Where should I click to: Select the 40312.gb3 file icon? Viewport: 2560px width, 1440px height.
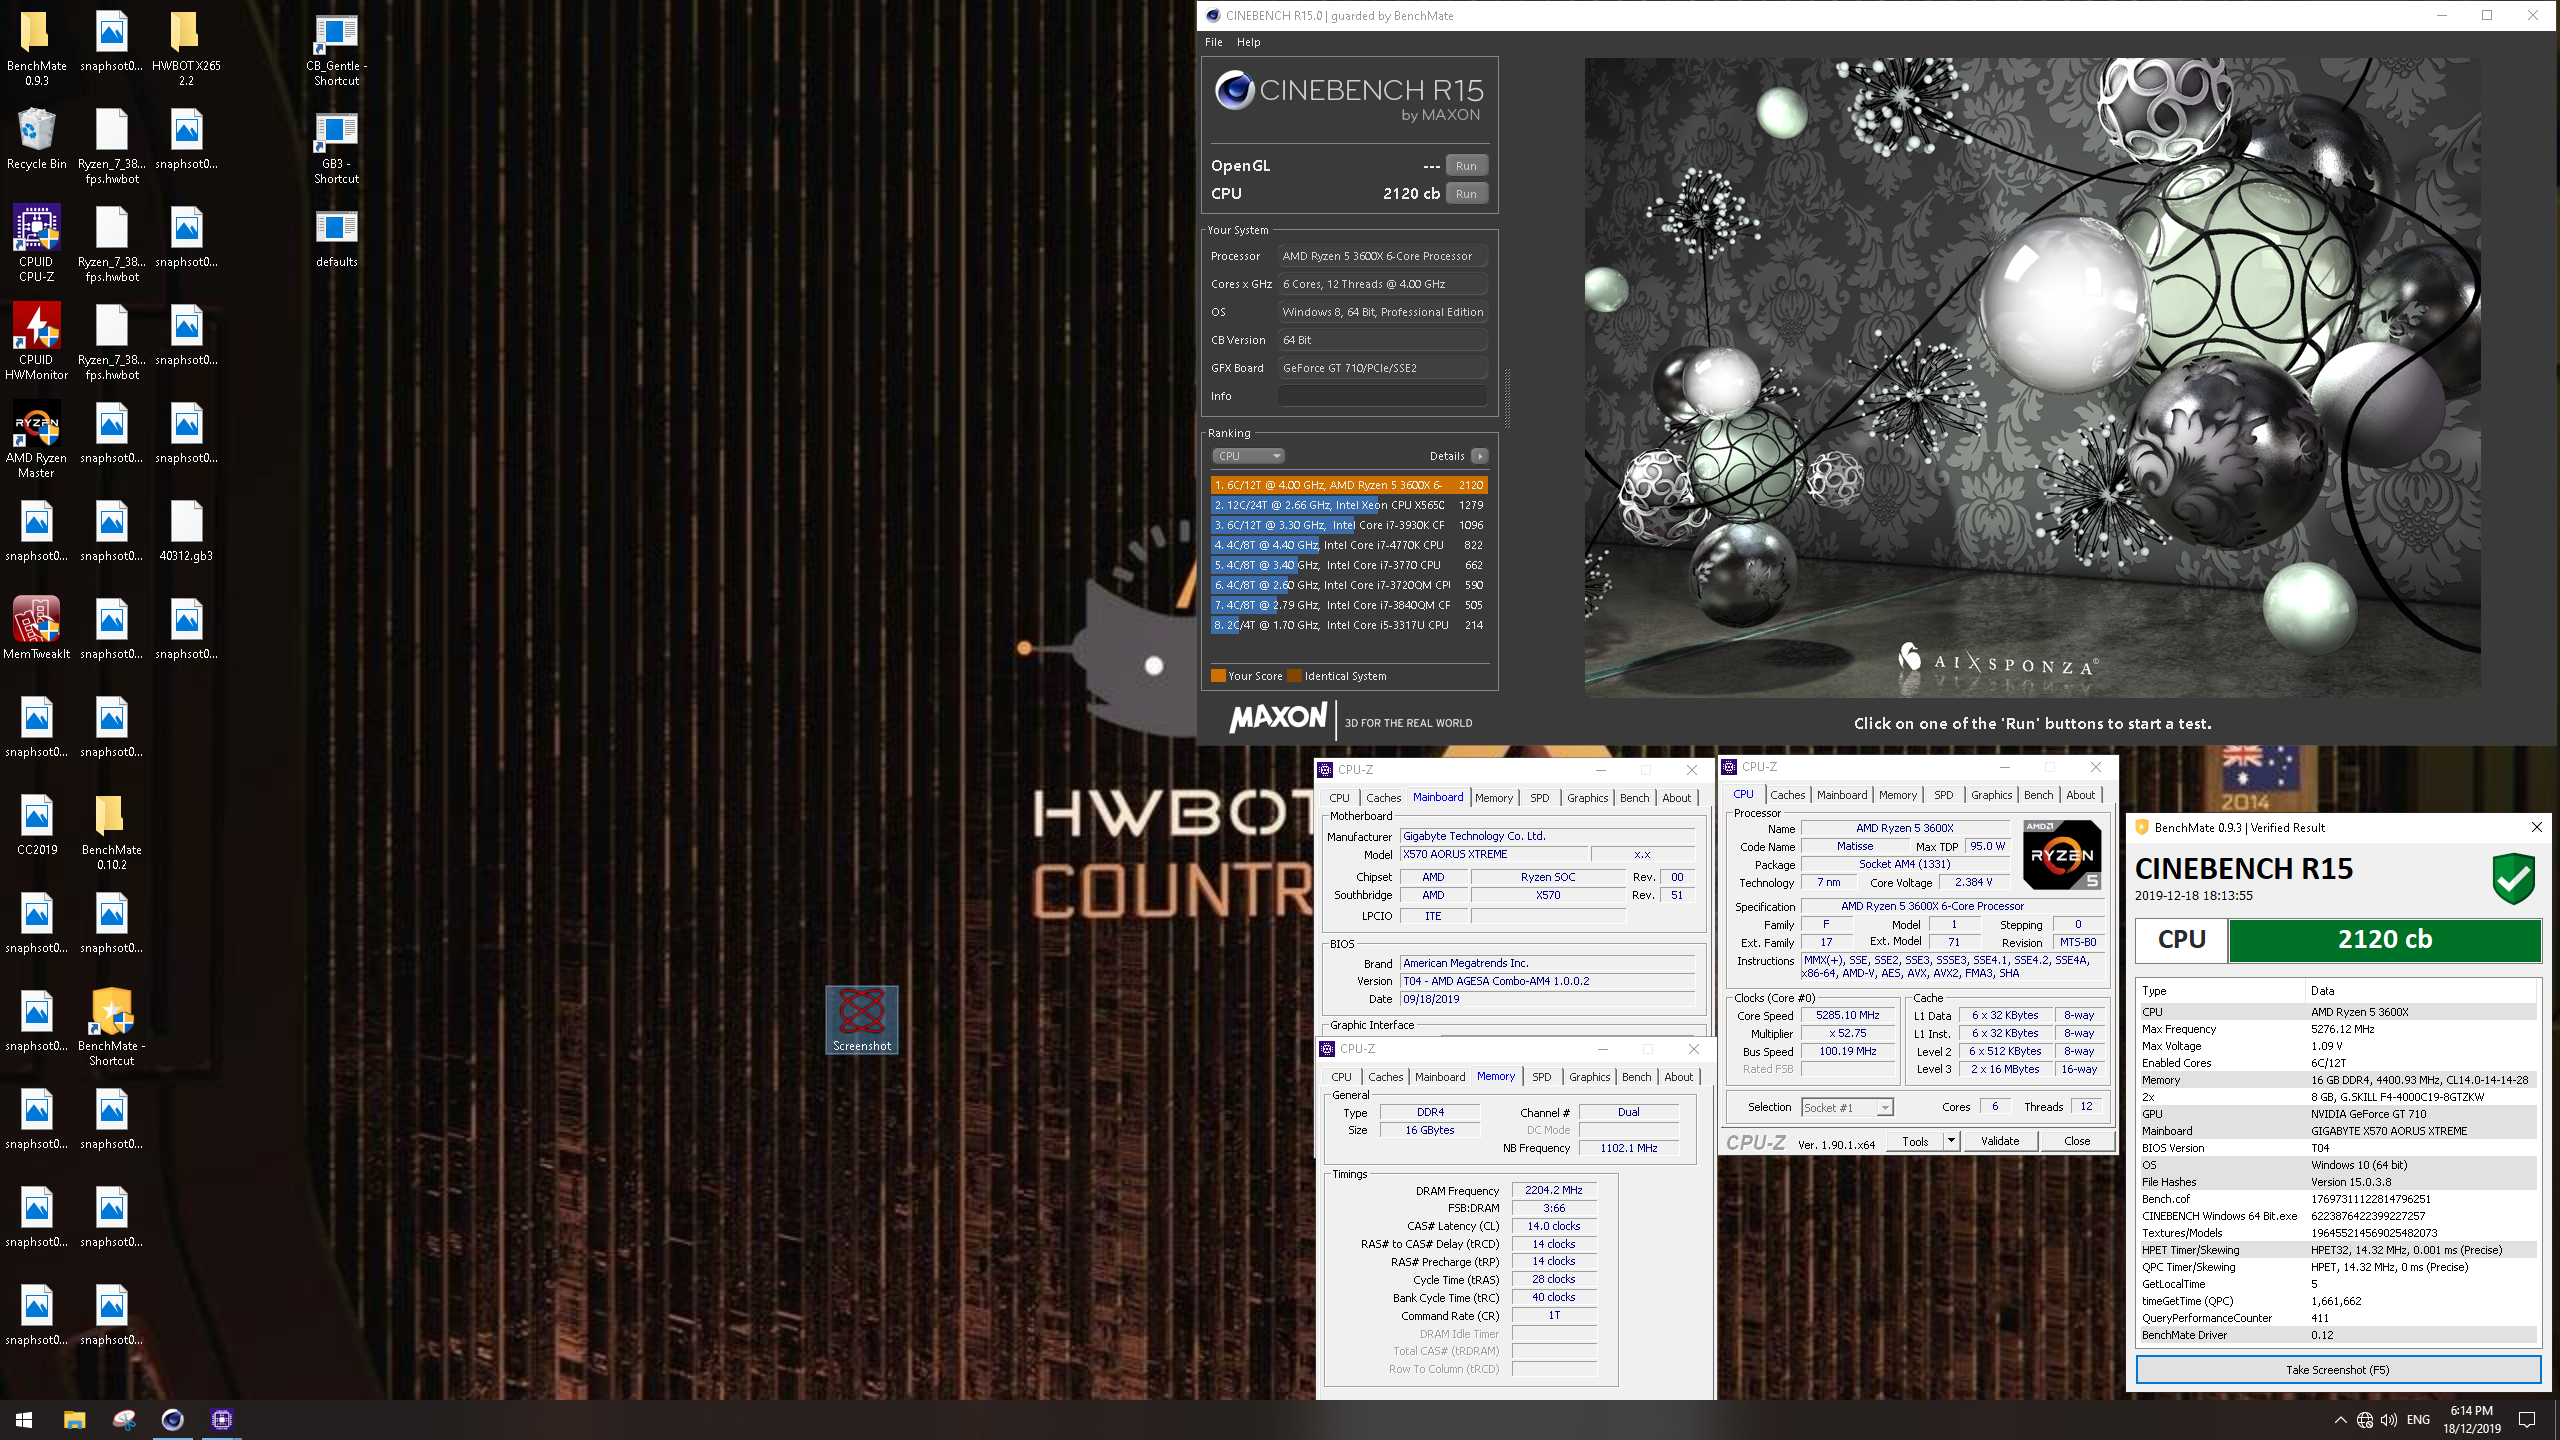186,531
